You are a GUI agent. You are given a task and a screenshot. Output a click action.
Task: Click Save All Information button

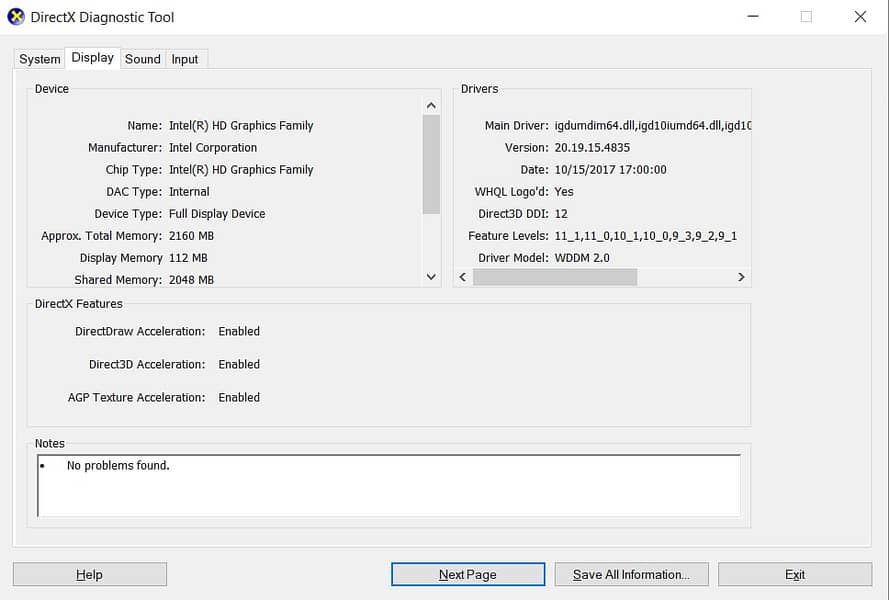coord(630,574)
